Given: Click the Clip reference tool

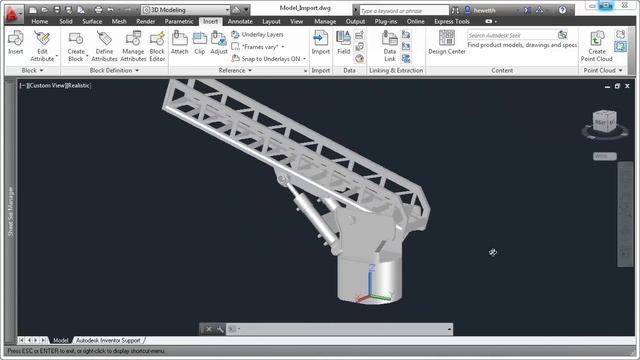Looking at the screenshot, I should (x=200, y=42).
